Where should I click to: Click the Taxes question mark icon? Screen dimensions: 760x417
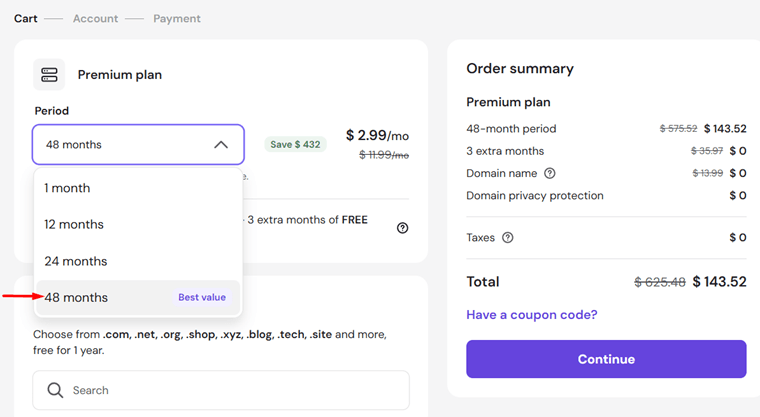tap(507, 238)
